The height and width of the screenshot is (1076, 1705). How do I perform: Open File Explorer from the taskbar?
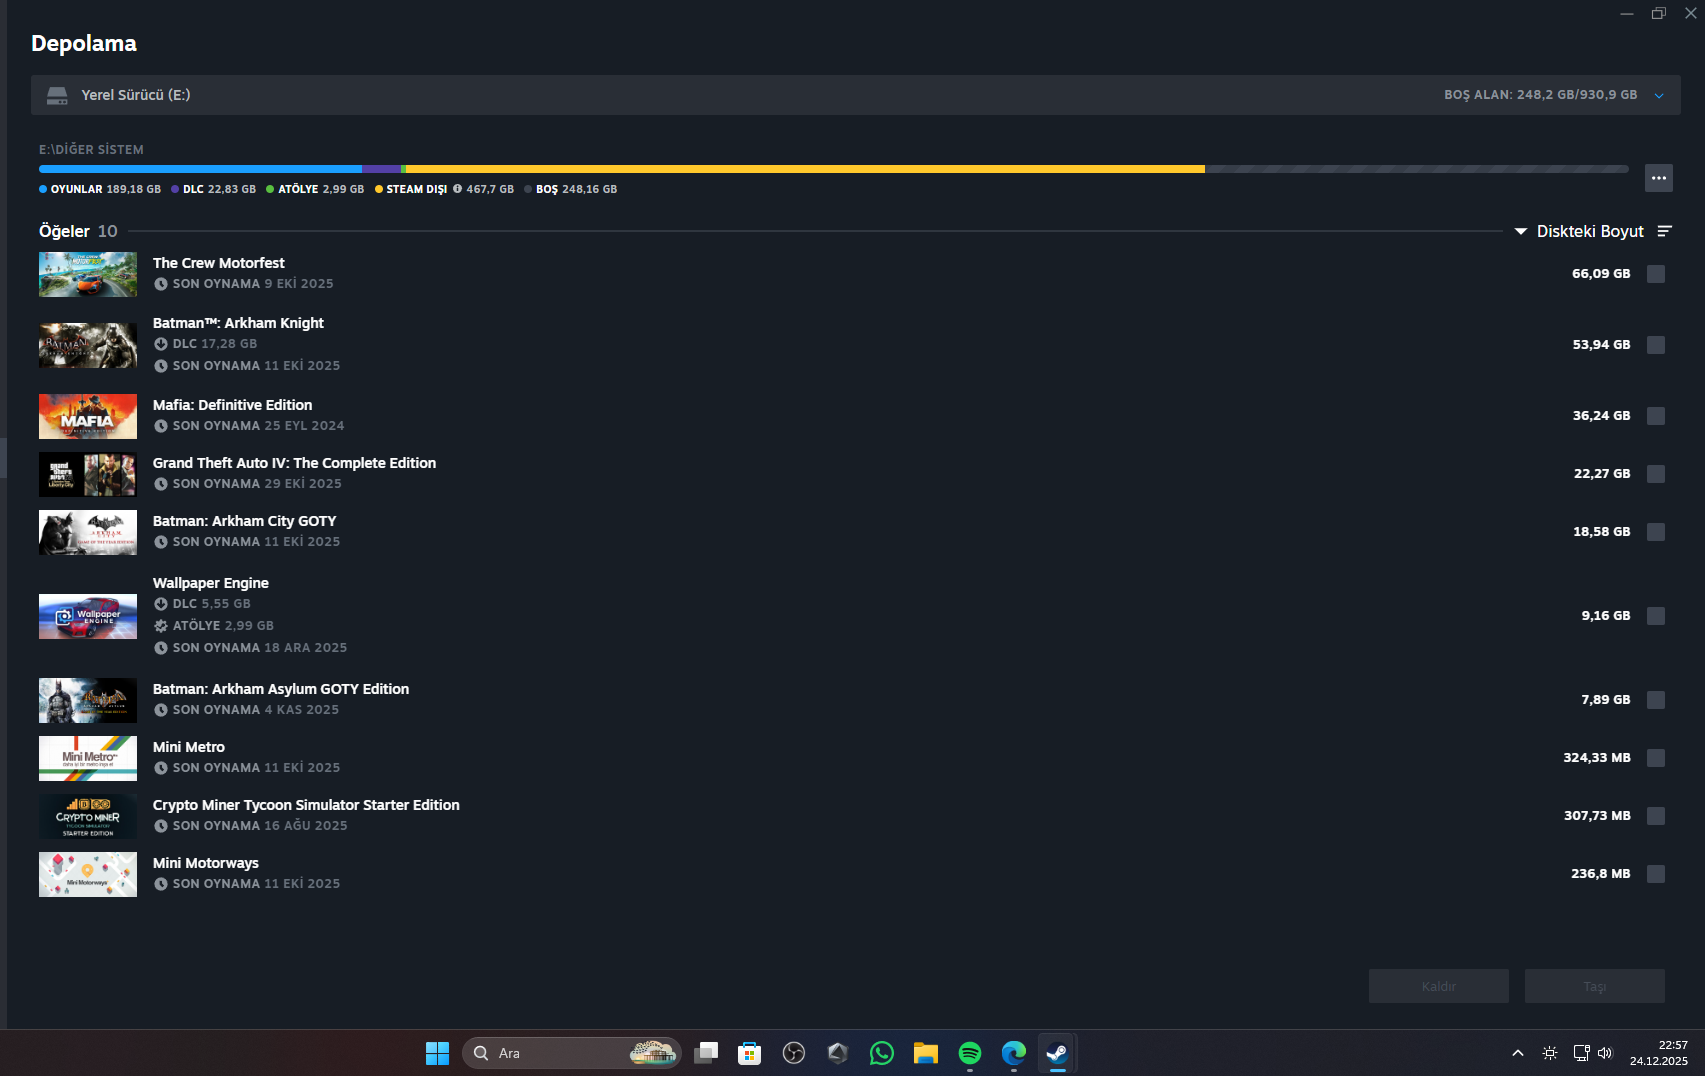[926, 1053]
